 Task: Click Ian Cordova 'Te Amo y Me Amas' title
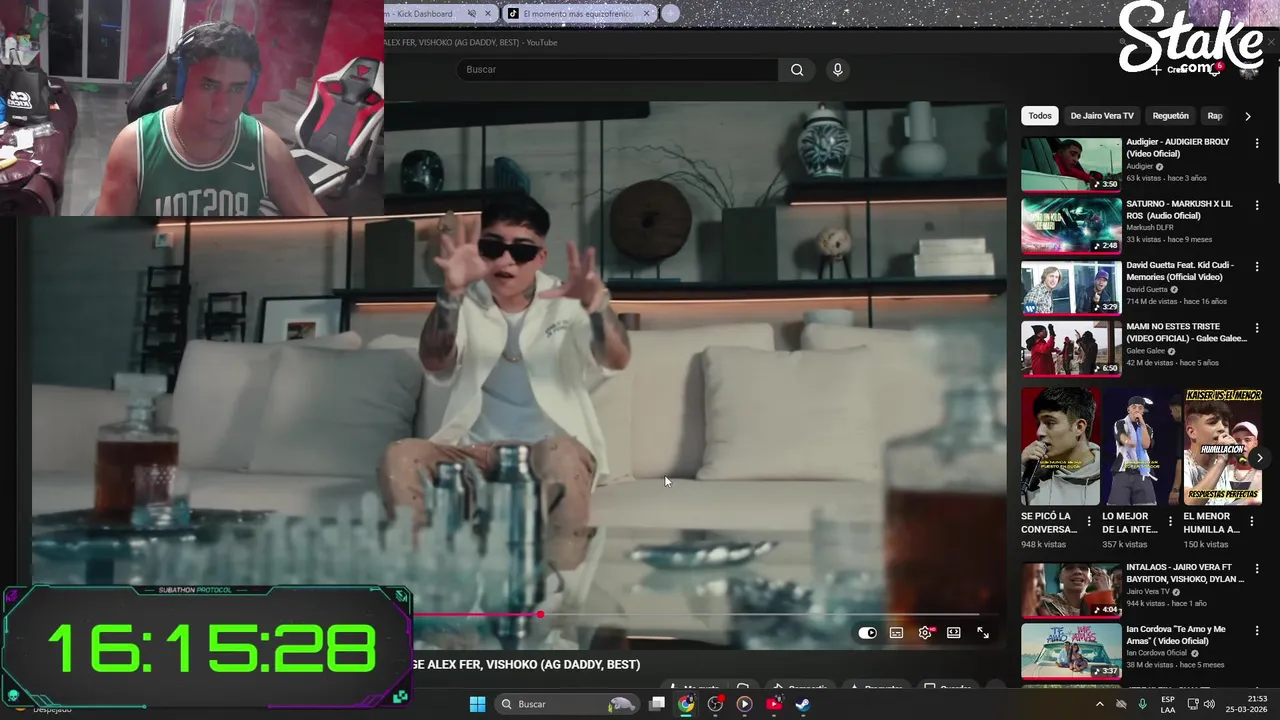point(1176,635)
